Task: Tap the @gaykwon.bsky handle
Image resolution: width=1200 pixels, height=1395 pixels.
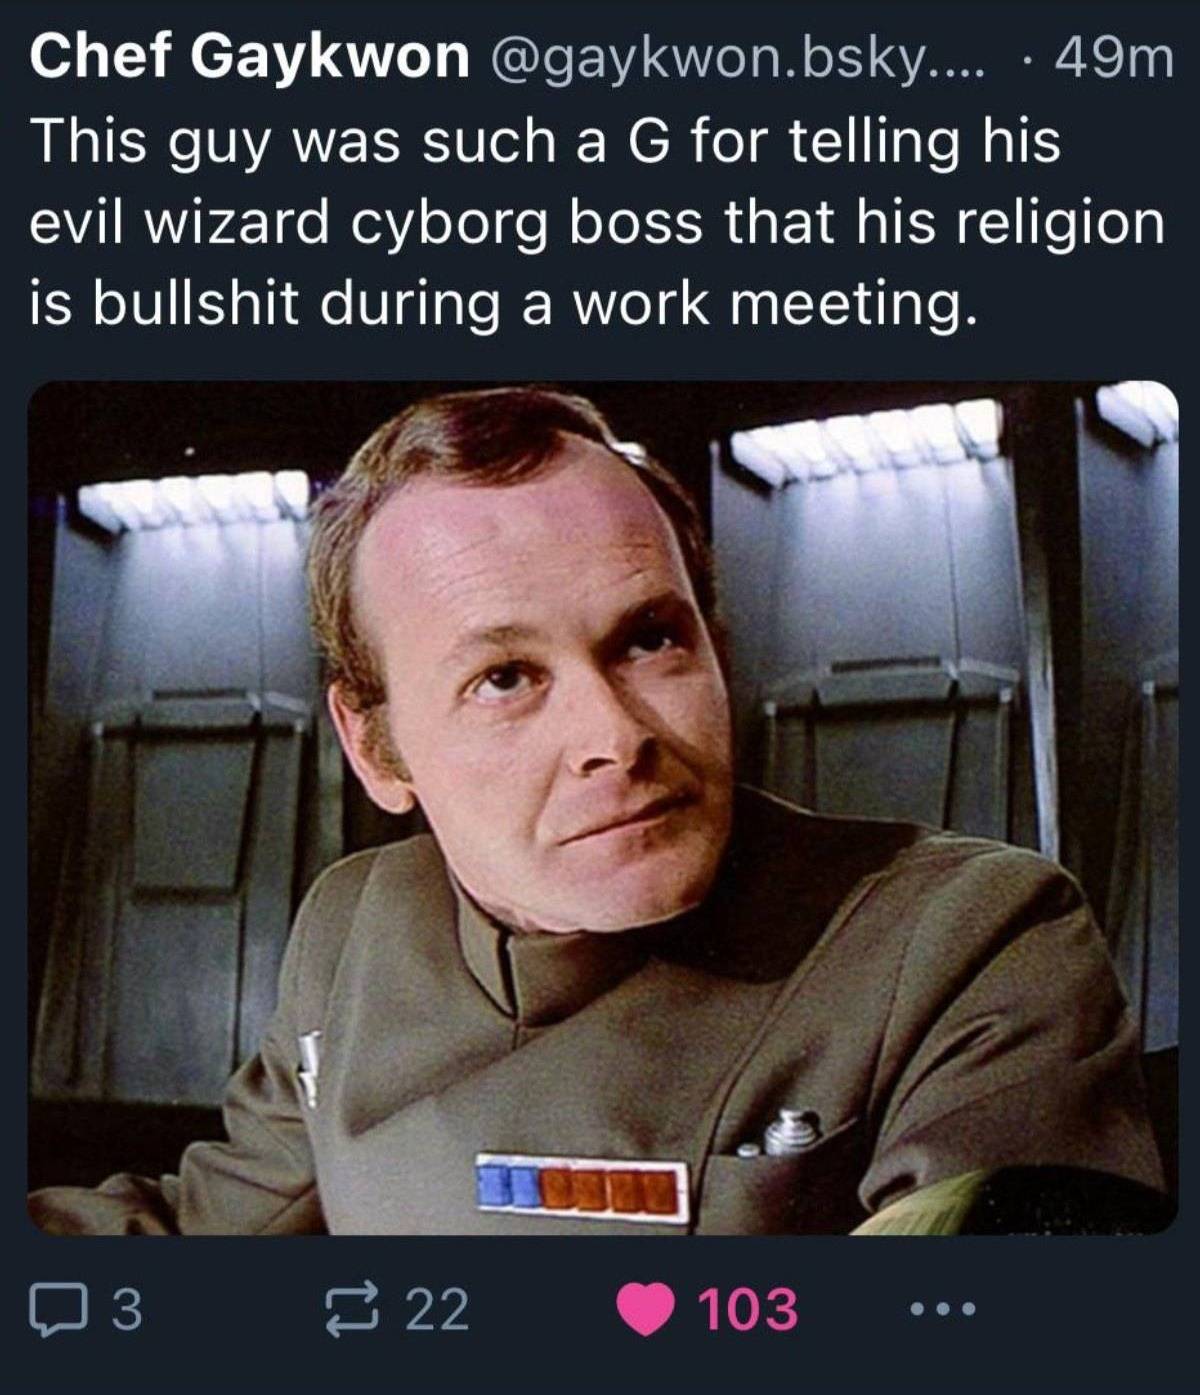Action: [736, 59]
